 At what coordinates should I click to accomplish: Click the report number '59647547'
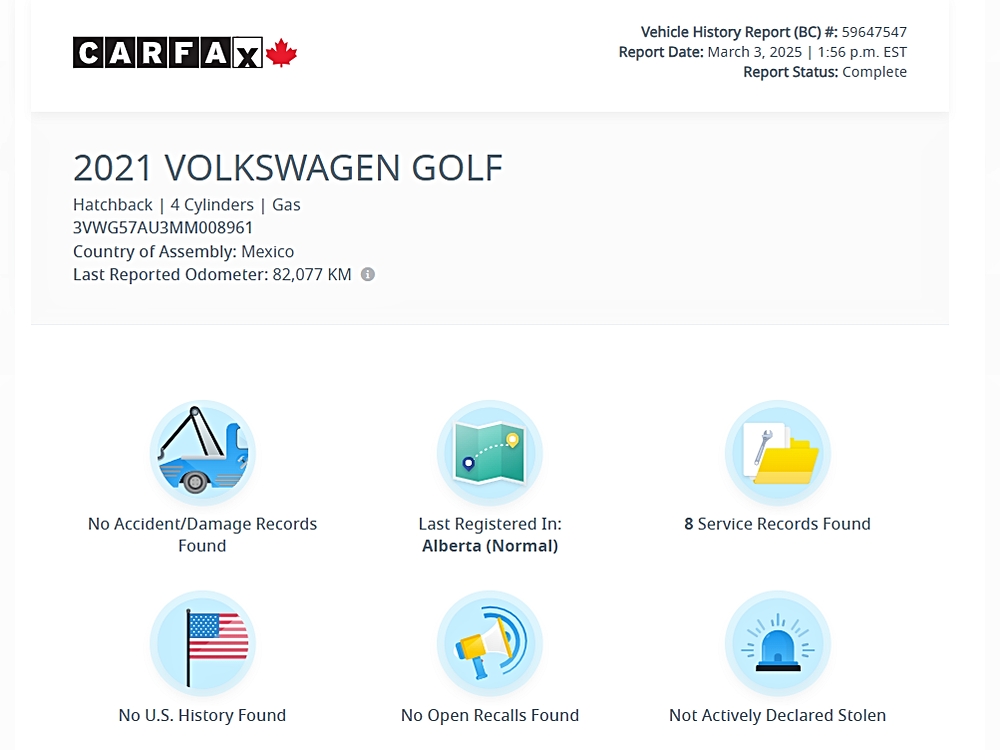874,32
